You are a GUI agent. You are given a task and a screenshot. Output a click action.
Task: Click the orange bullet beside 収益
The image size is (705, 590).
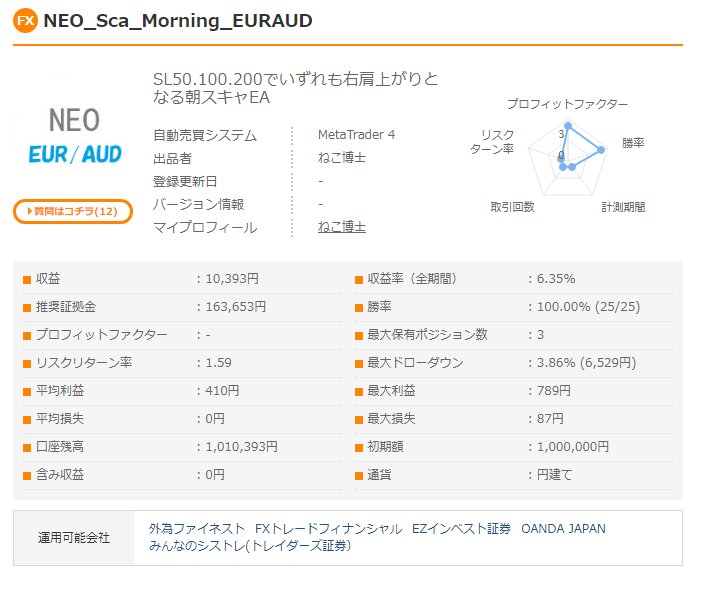tap(27, 279)
